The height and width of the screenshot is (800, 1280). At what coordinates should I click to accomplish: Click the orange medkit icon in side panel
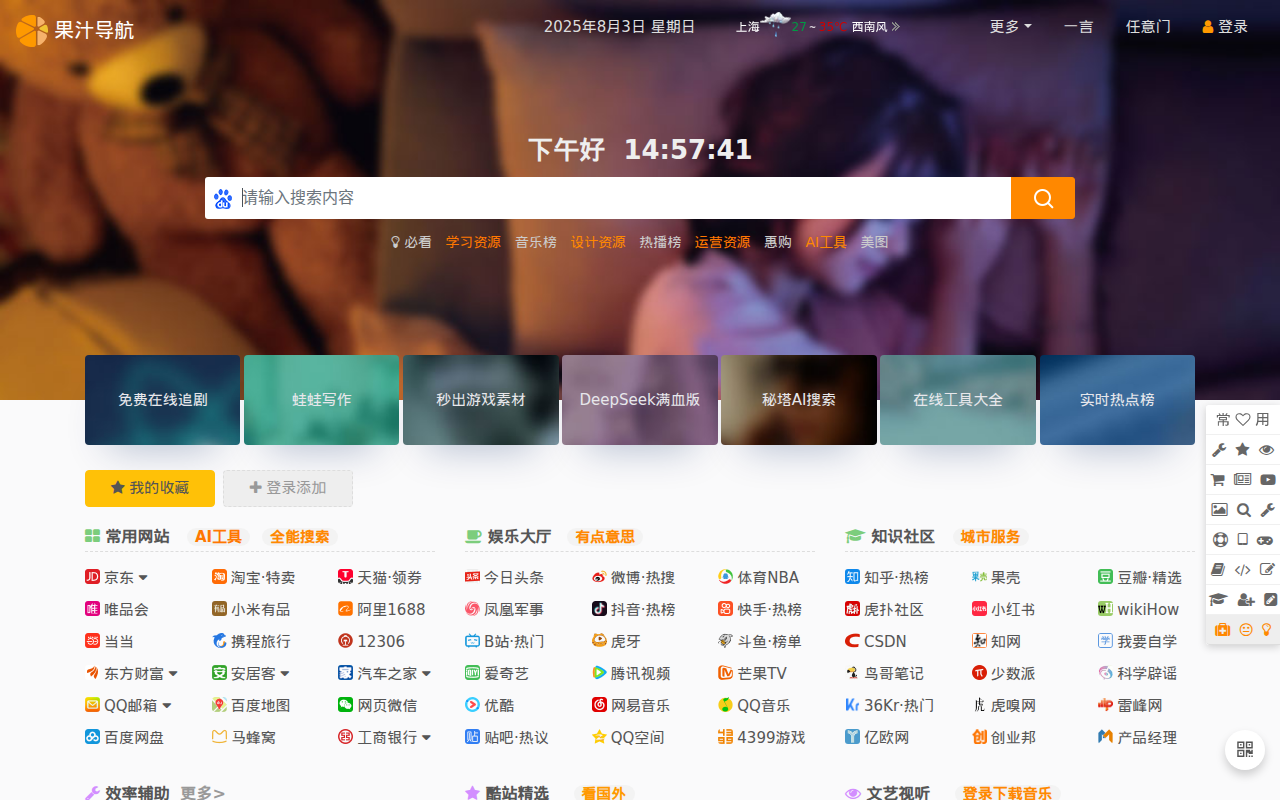[1221, 630]
